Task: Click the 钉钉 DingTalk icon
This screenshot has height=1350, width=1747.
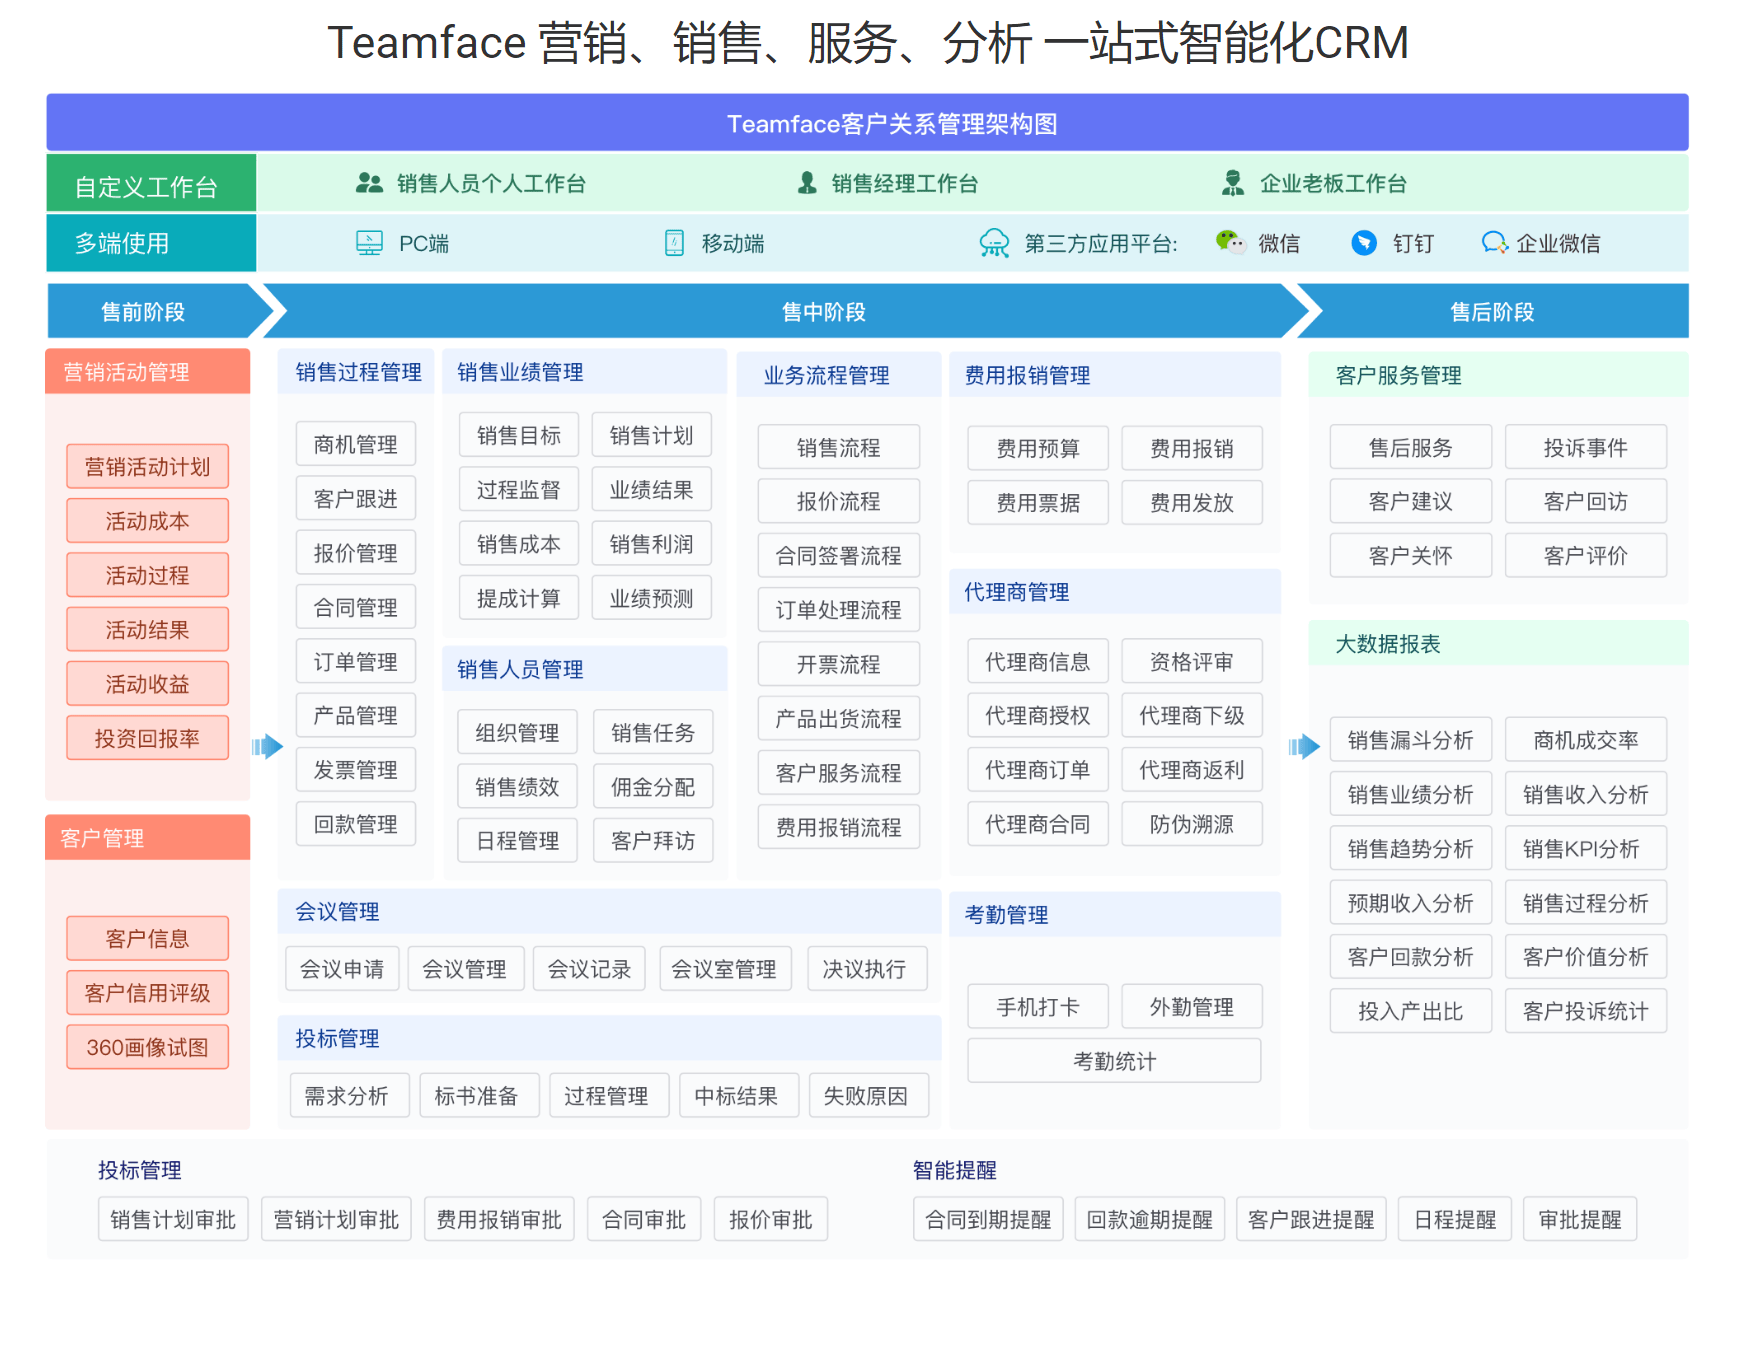Action: click(x=1364, y=243)
